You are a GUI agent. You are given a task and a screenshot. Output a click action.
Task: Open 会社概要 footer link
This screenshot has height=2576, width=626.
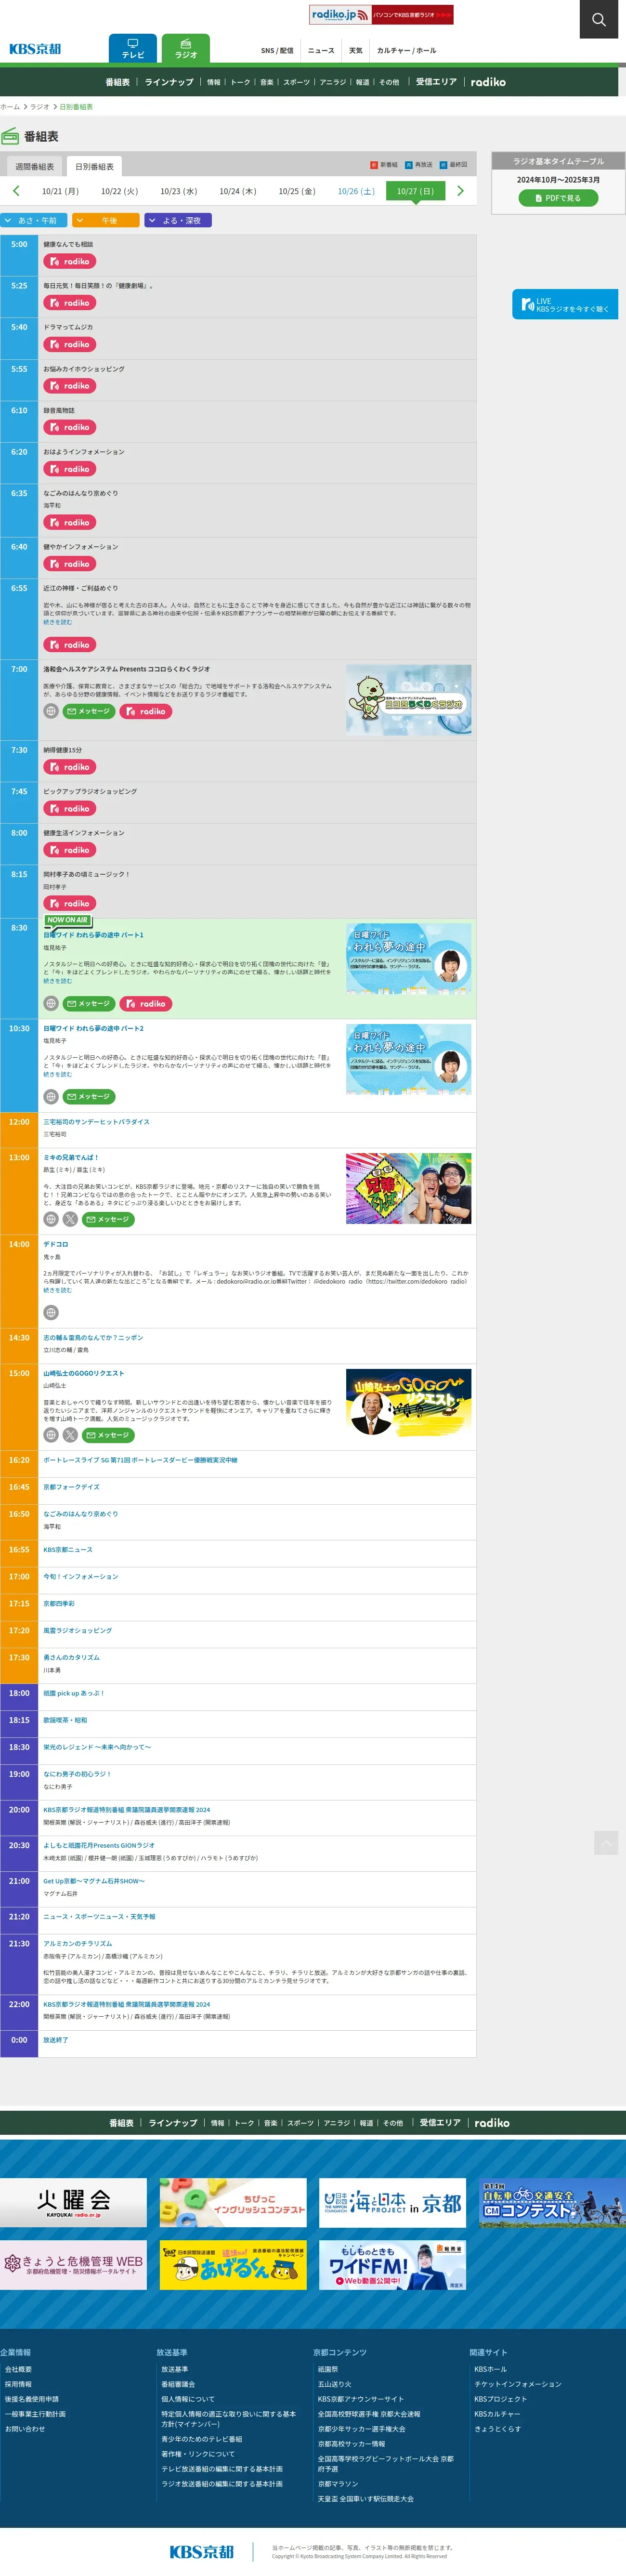coord(18,2369)
